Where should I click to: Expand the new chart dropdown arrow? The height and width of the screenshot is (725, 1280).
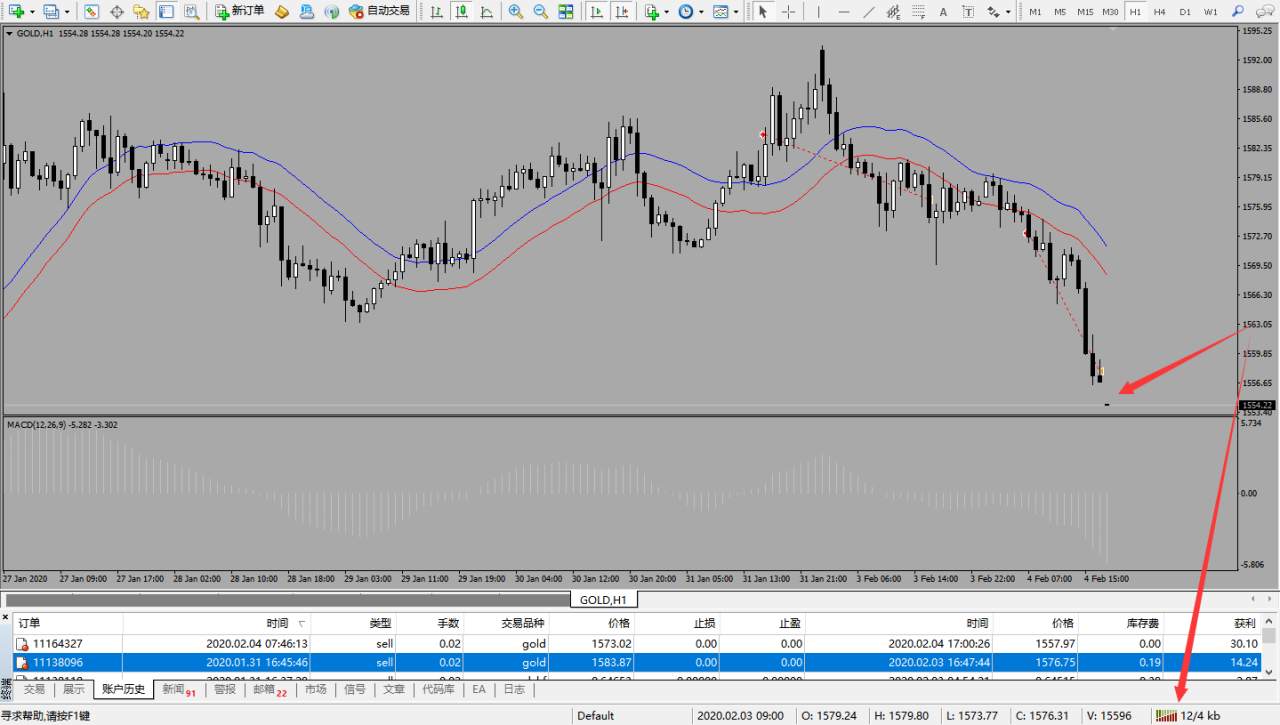click(32, 12)
